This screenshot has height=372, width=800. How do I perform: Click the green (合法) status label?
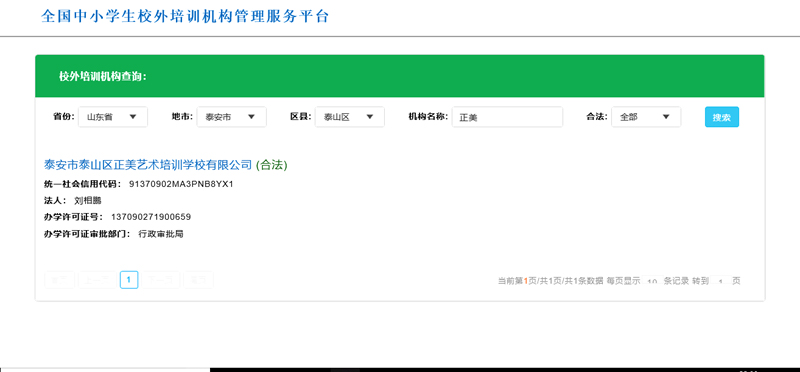coord(271,165)
